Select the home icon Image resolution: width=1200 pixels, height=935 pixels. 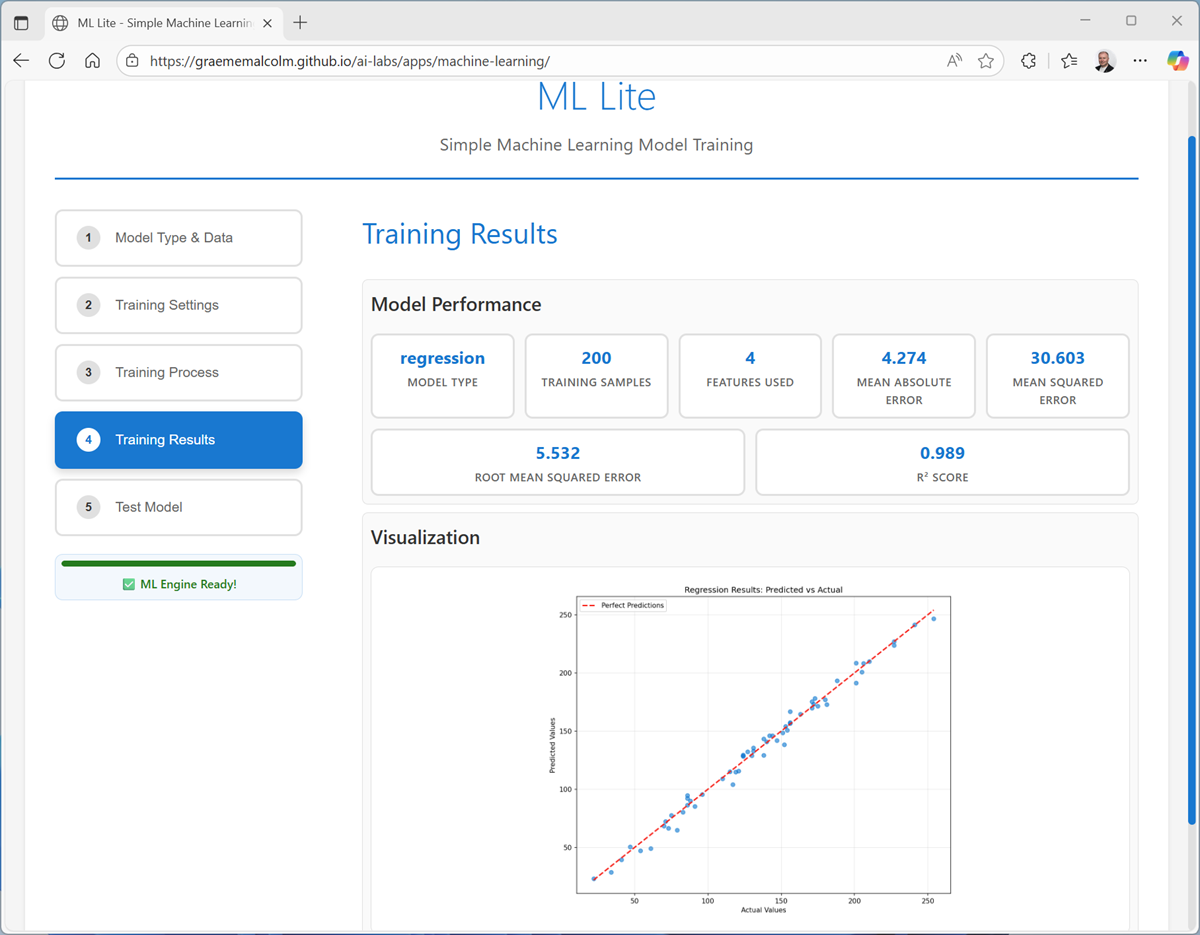92,60
